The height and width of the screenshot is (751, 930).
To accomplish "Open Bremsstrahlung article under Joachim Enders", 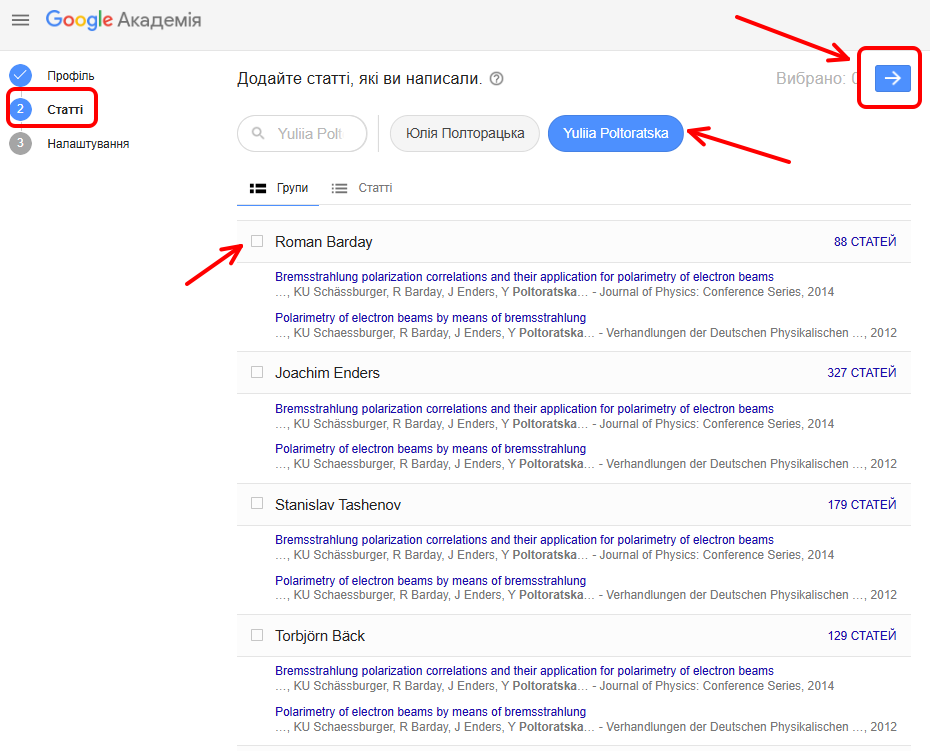I will click(x=524, y=409).
